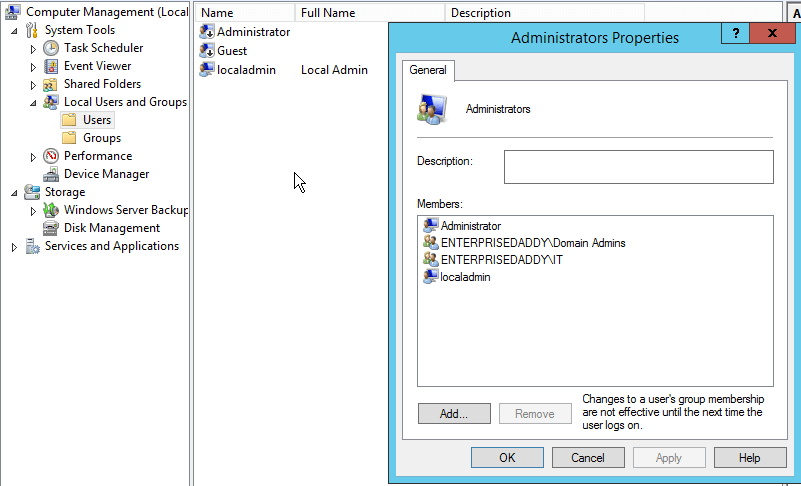
Task: Cancel the Administrators Properties dialog
Action: click(x=587, y=458)
